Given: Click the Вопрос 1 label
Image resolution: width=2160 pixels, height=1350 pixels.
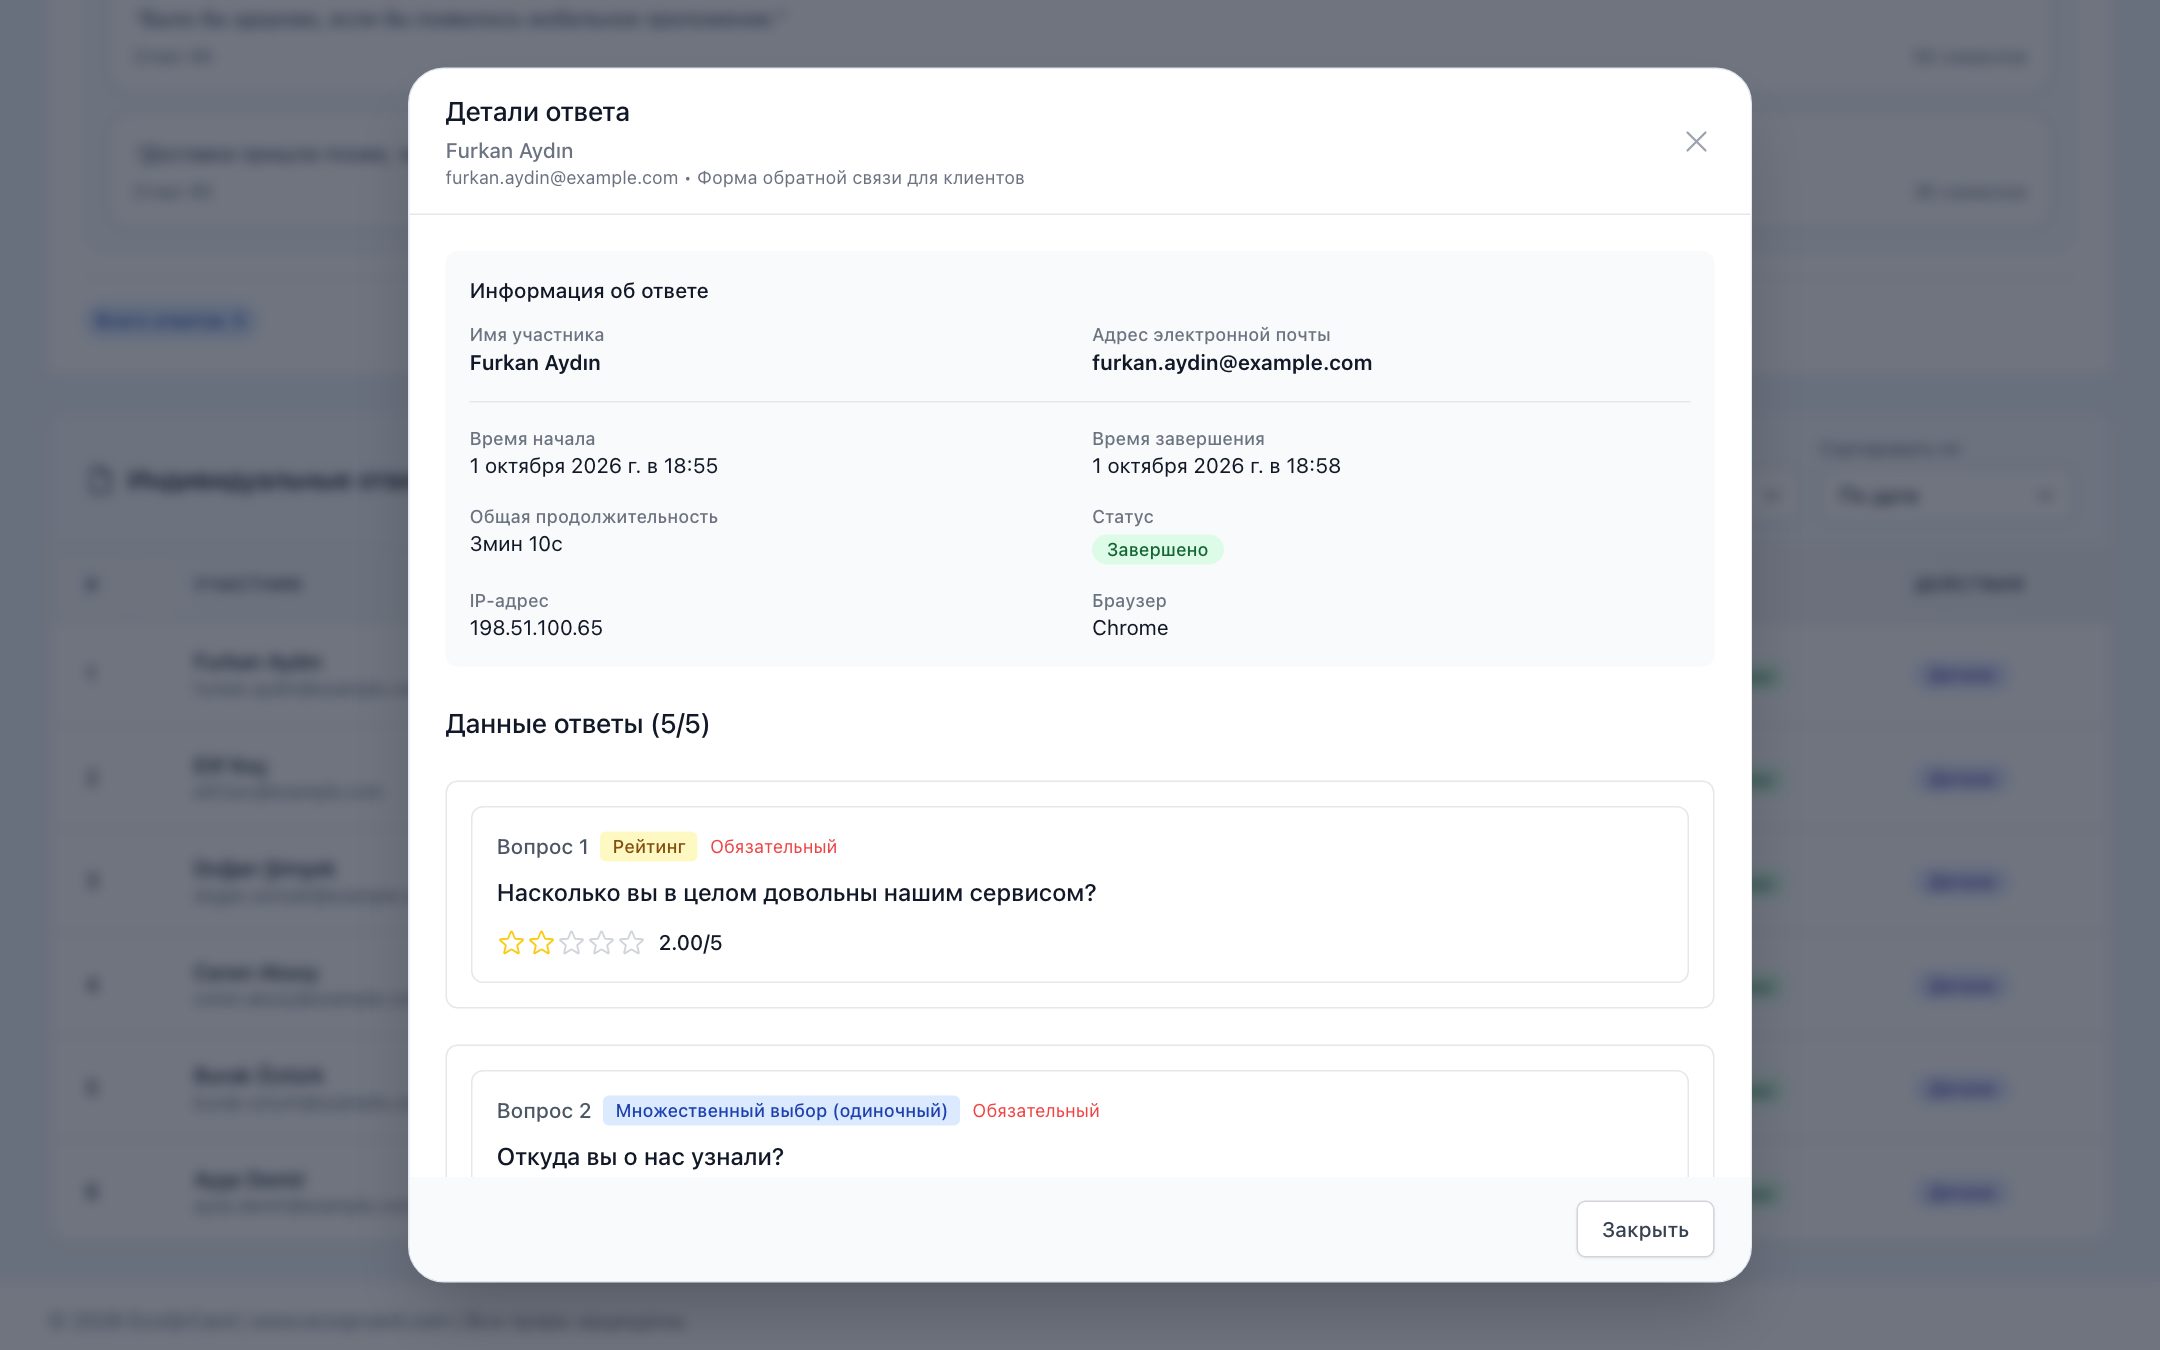Looking at the screenshot, I should (x=542, y=847).
